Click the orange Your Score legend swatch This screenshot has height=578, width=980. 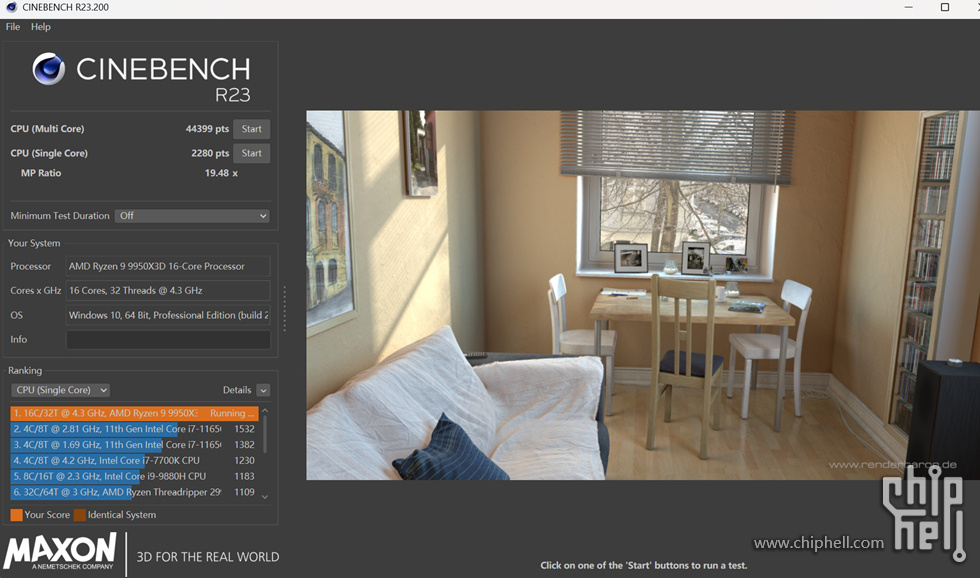pyautogui.click(x=16, y=515)
